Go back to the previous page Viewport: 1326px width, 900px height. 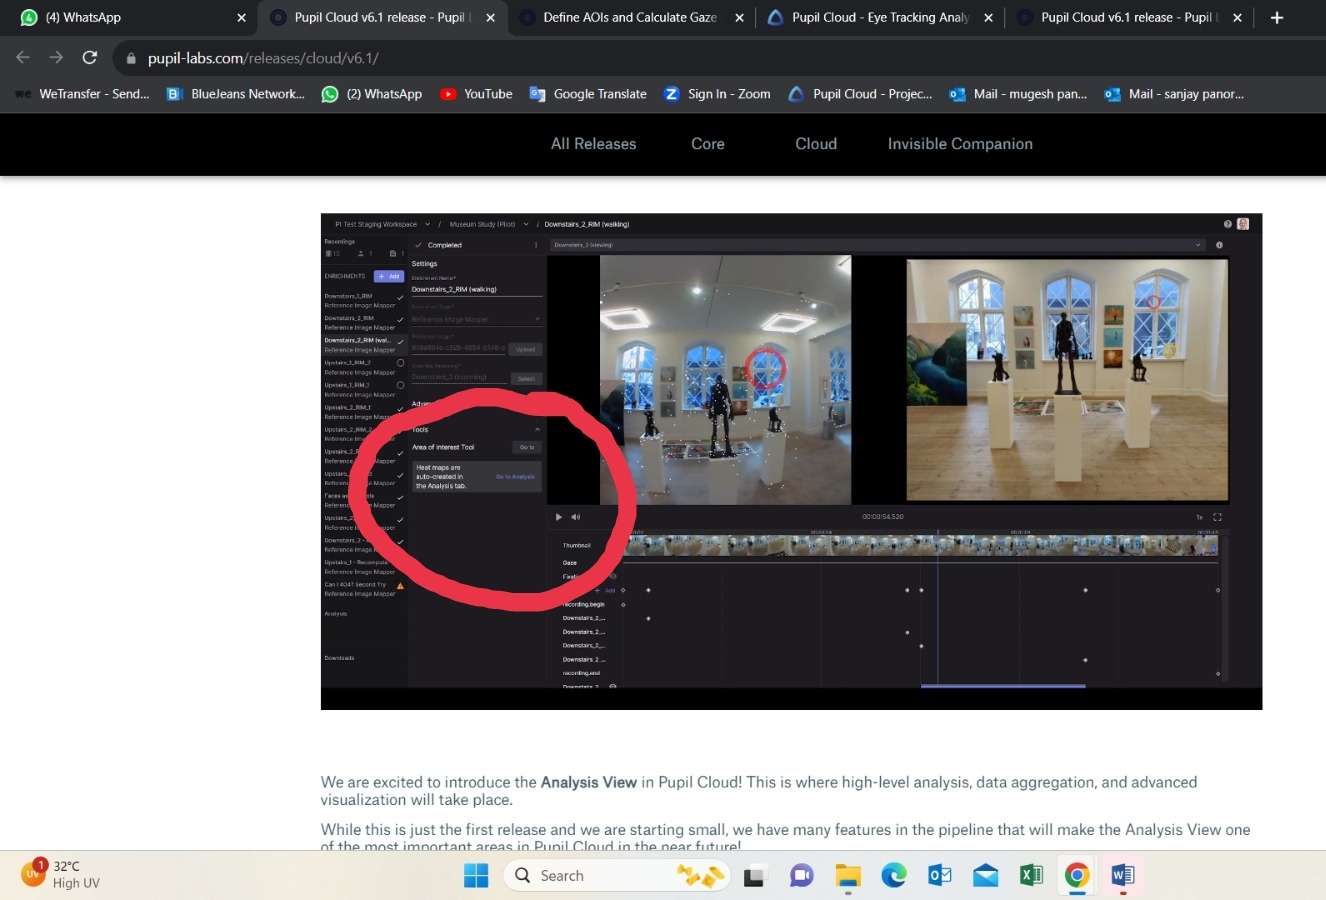pos(23,57)
